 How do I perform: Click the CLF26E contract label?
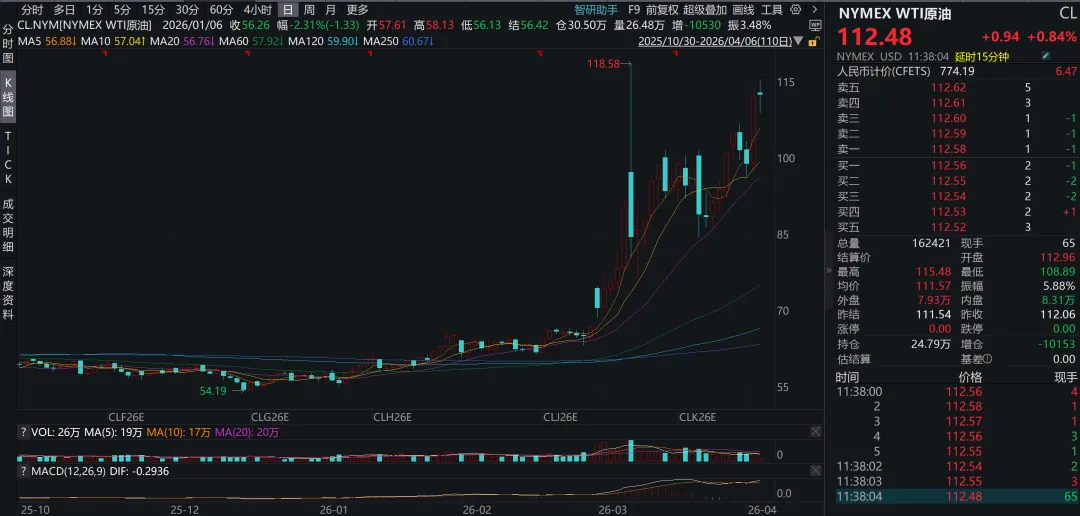127,417
